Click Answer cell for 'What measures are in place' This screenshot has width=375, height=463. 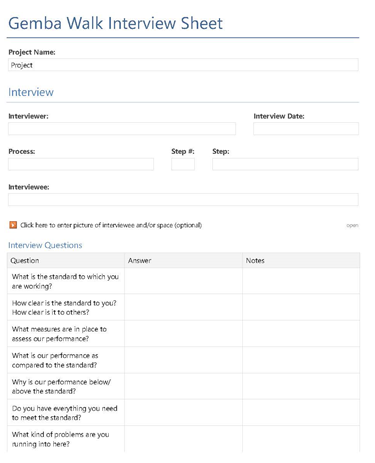183,334
